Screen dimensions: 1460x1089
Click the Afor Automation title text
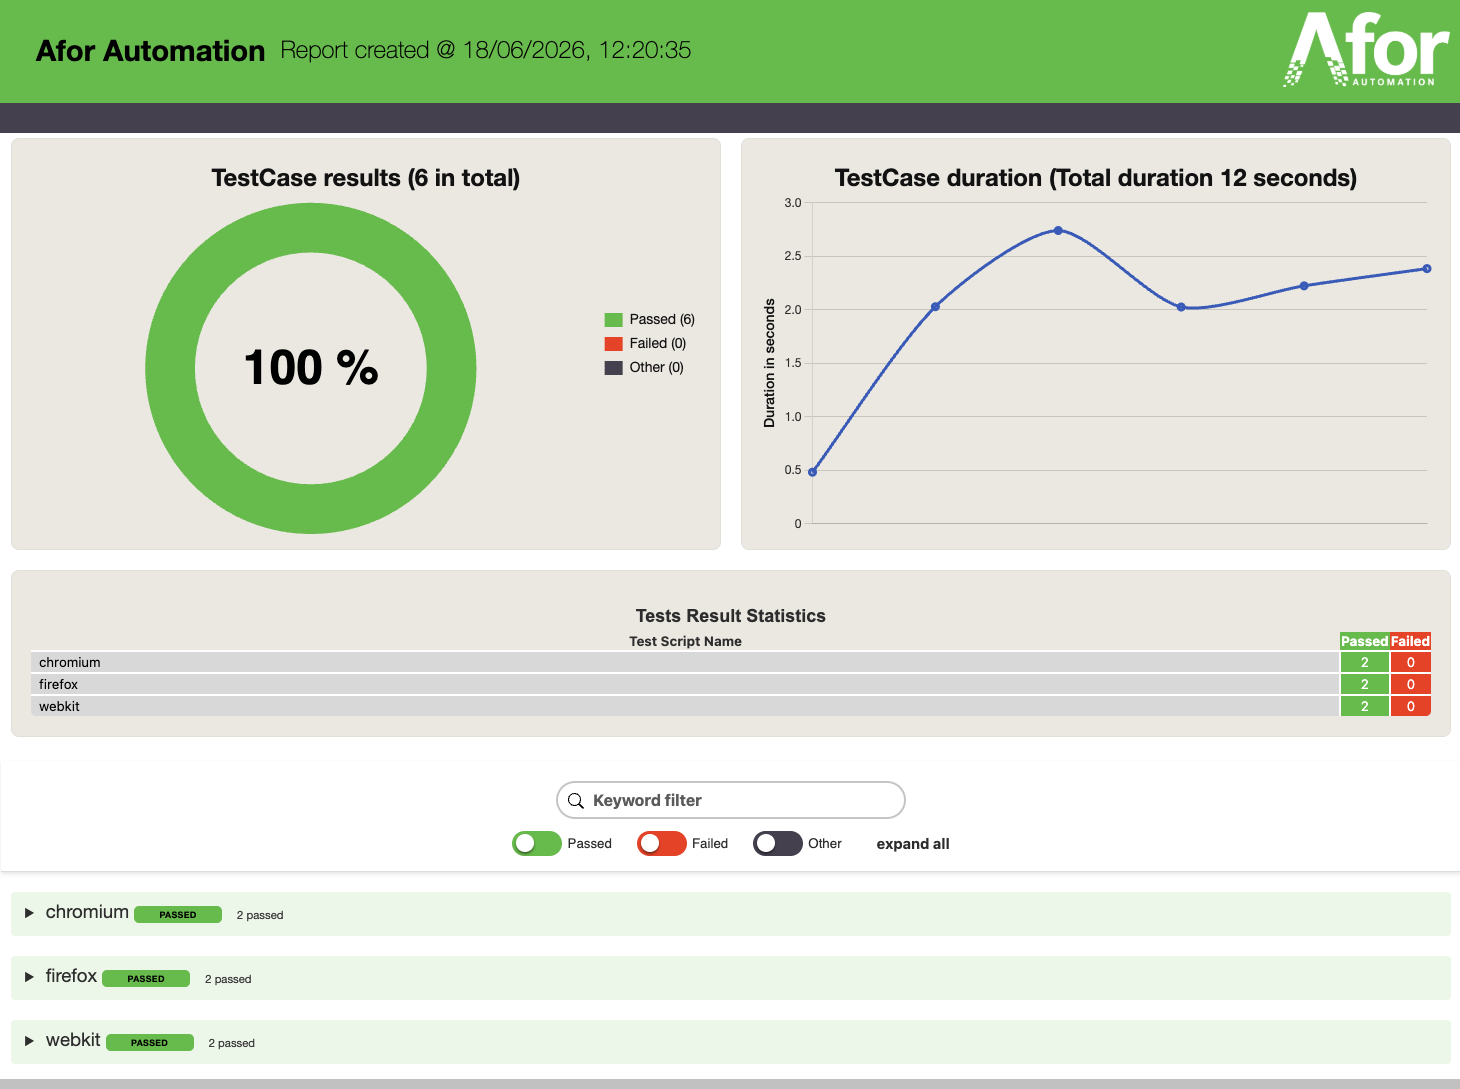[x=150, y=51]
